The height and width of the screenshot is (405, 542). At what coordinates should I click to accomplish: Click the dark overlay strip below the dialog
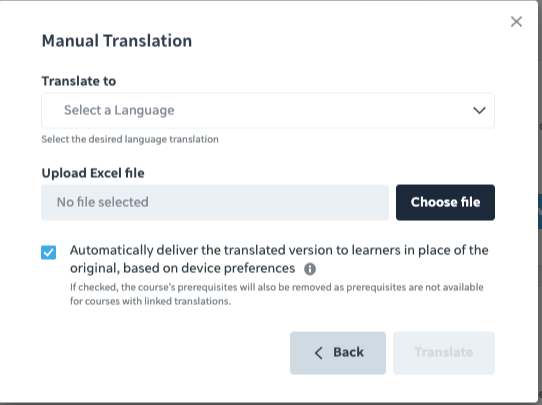[269, 404]
